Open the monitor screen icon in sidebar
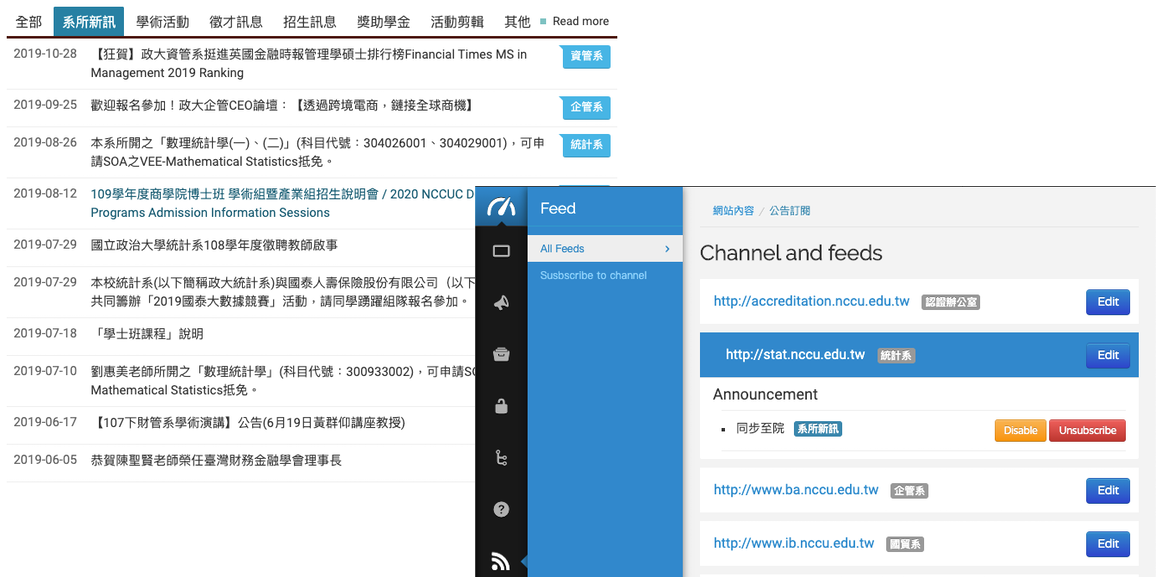1156x577 pixels. 501,251
